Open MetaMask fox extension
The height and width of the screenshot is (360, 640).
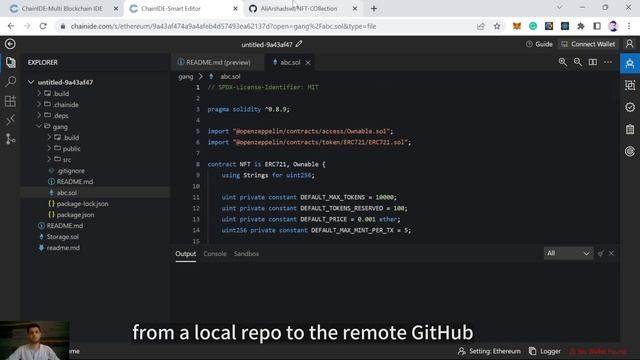coord(517,26)
